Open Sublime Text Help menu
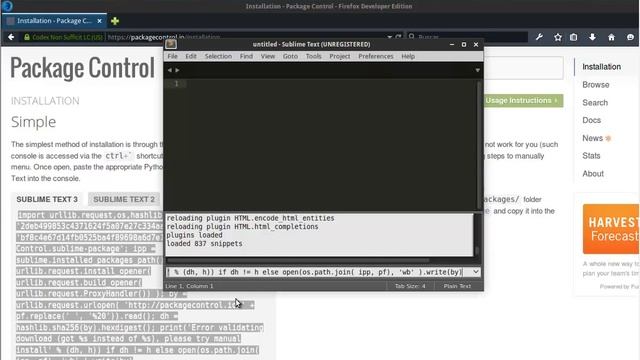 pyautogui.click(x=408, y=56)
